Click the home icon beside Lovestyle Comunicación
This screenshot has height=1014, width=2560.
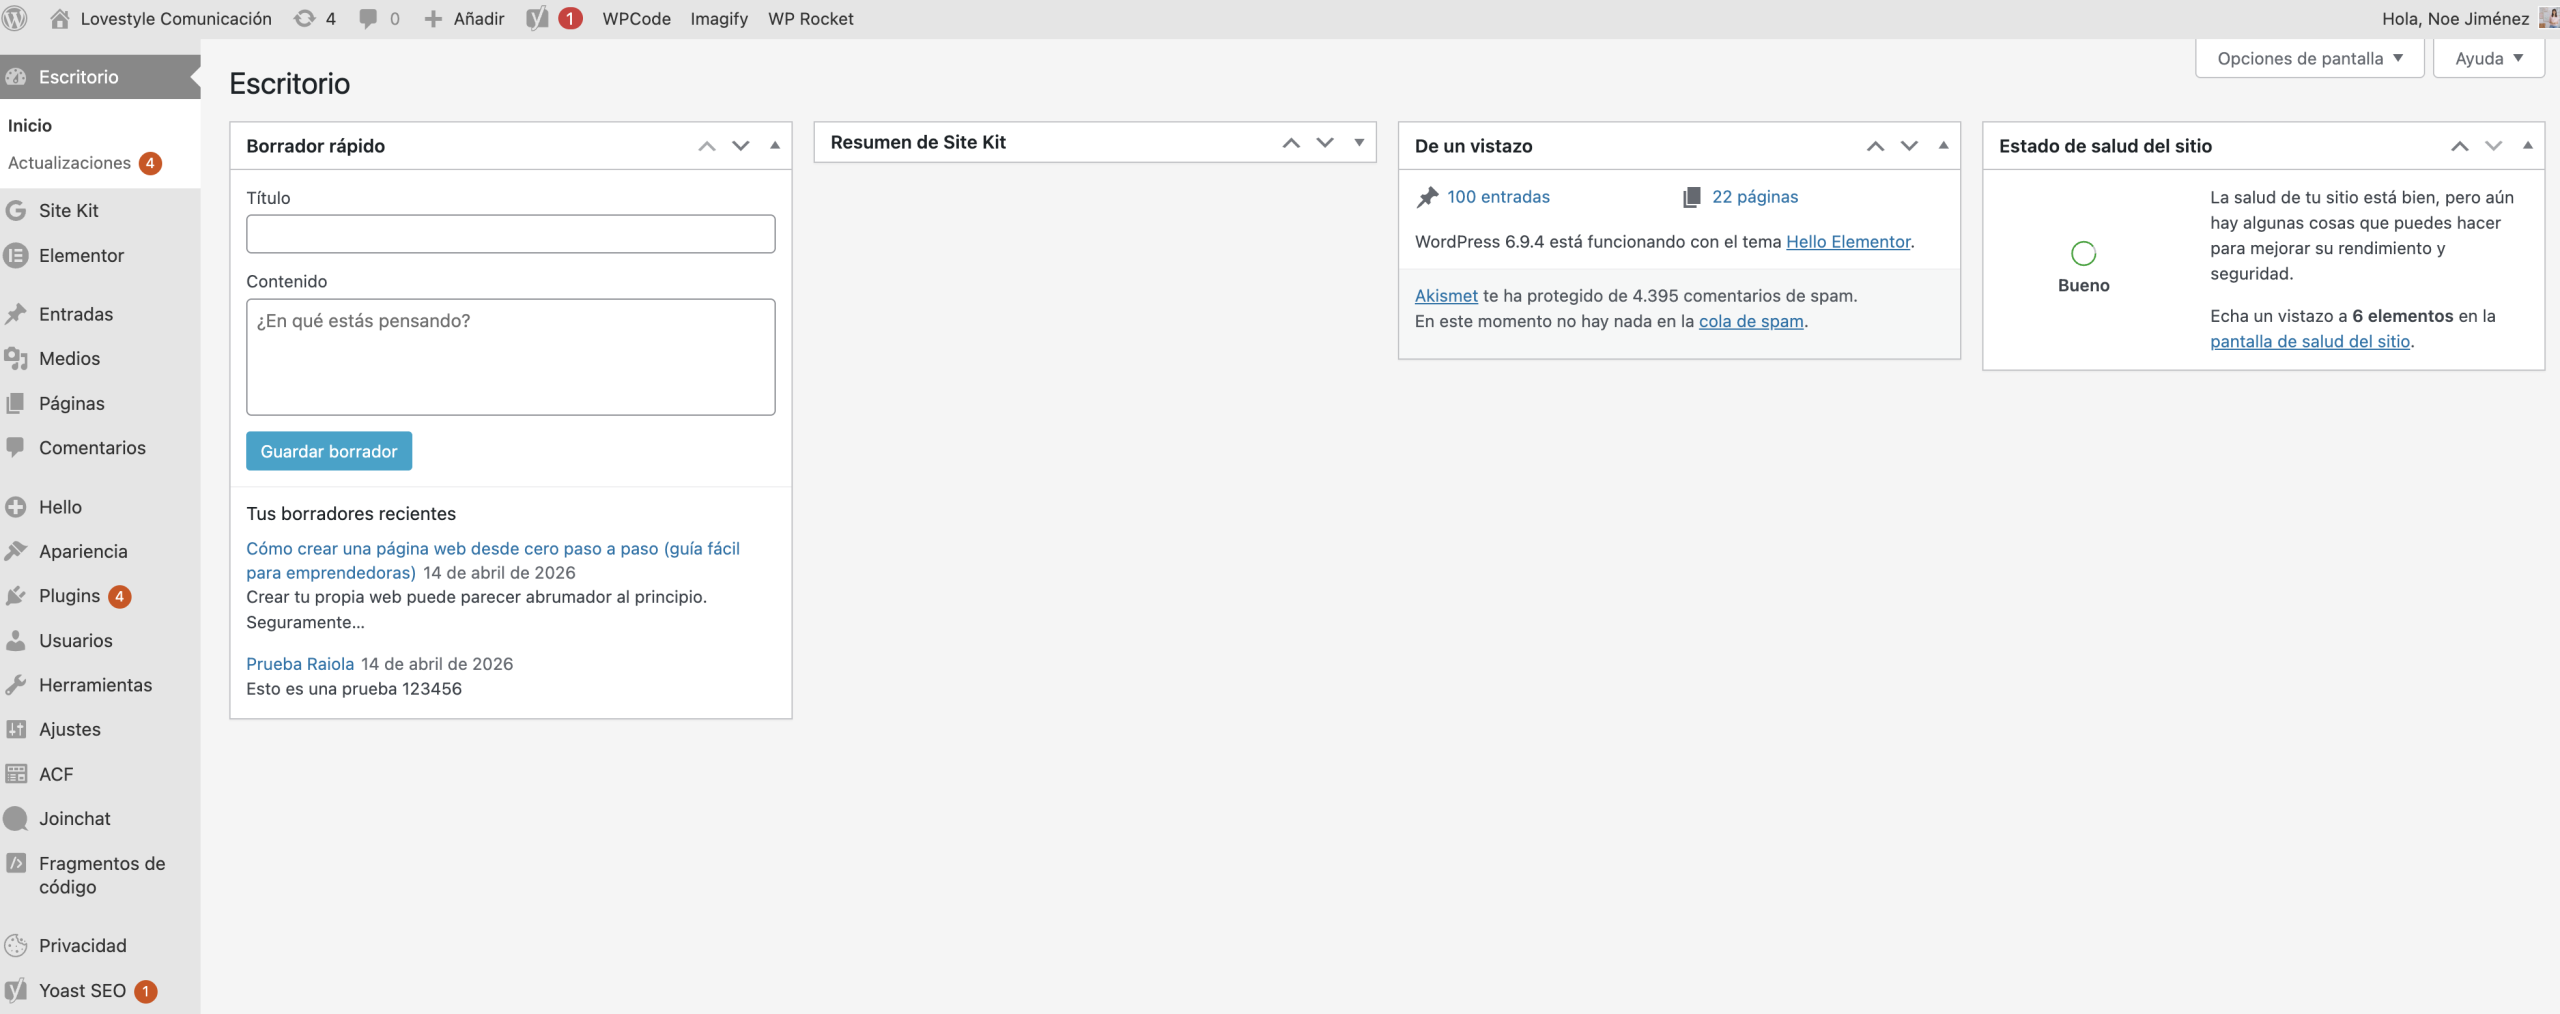[x=60, y=19]
